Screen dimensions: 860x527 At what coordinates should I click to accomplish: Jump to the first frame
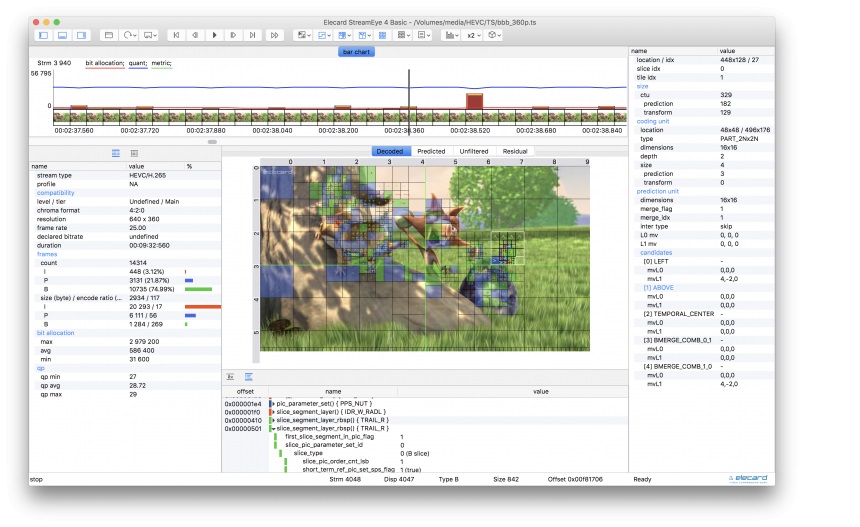click(x=176, y=35)
